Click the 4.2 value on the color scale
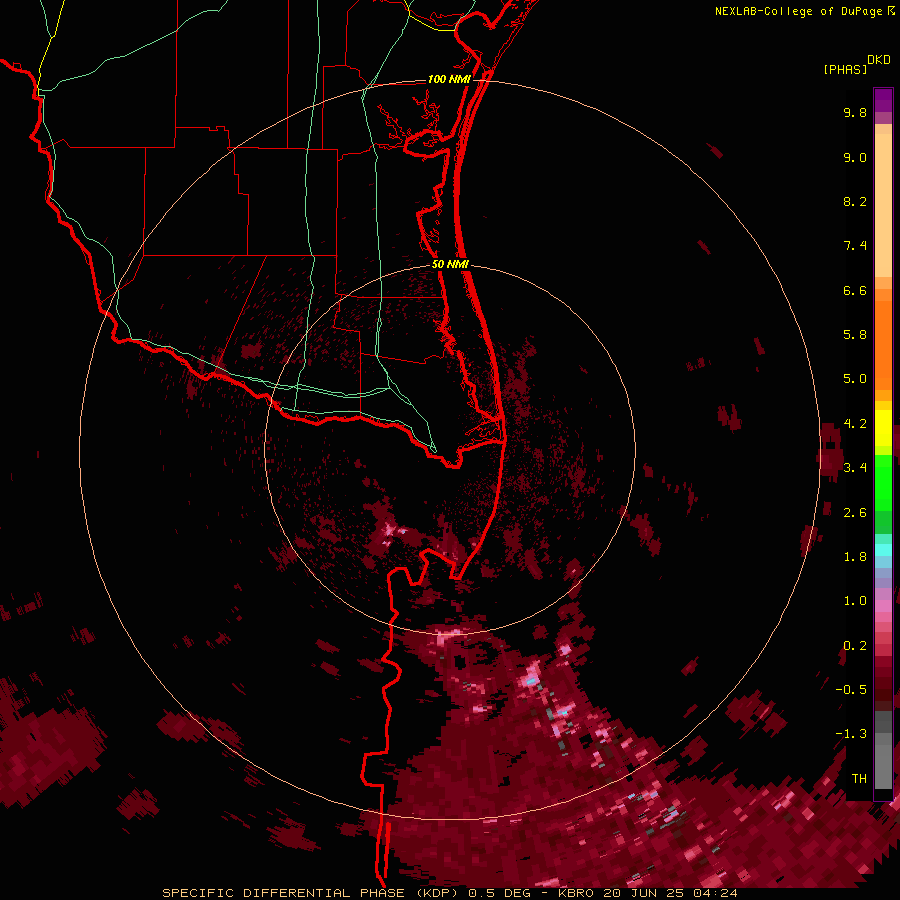Image resolution: width=900 pixels, height=900 pixels. coord(855,424)
